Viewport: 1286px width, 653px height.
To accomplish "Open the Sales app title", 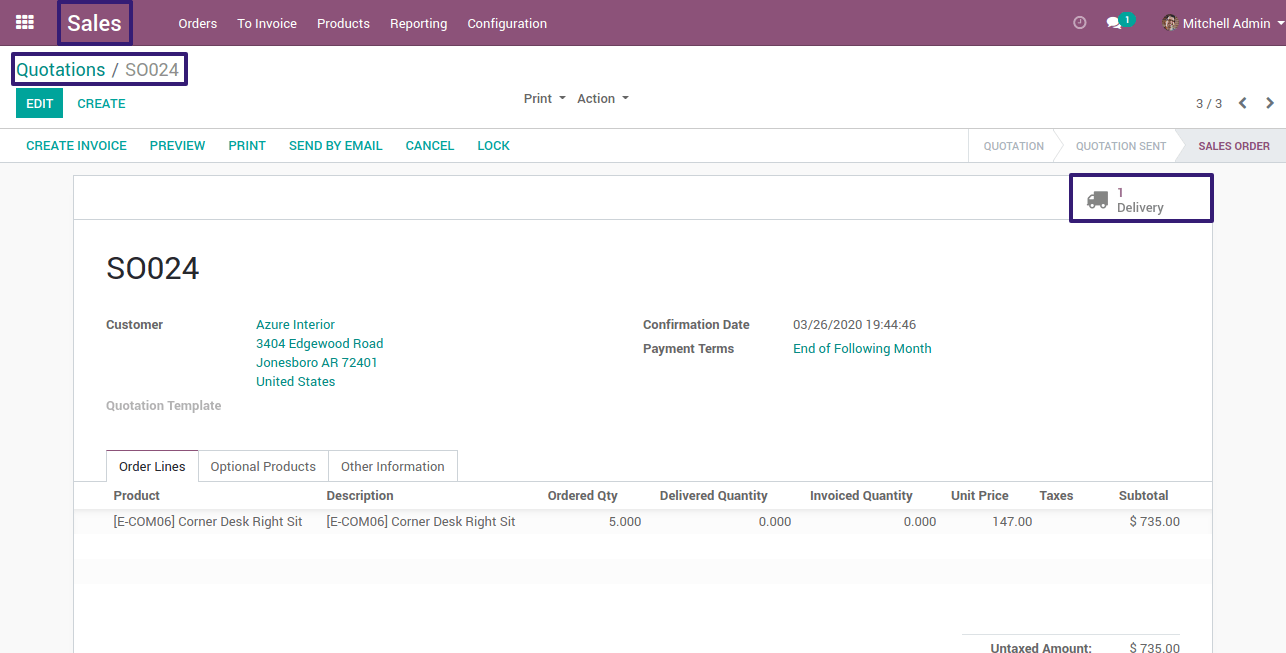I will click(94, 23).
